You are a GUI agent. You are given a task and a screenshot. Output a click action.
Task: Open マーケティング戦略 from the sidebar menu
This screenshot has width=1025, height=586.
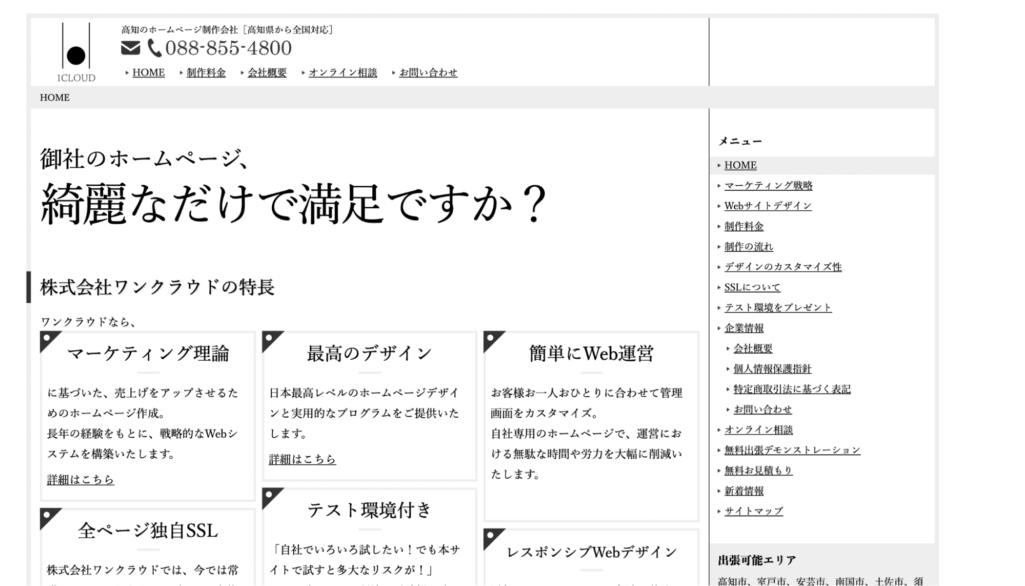(767, 185)
